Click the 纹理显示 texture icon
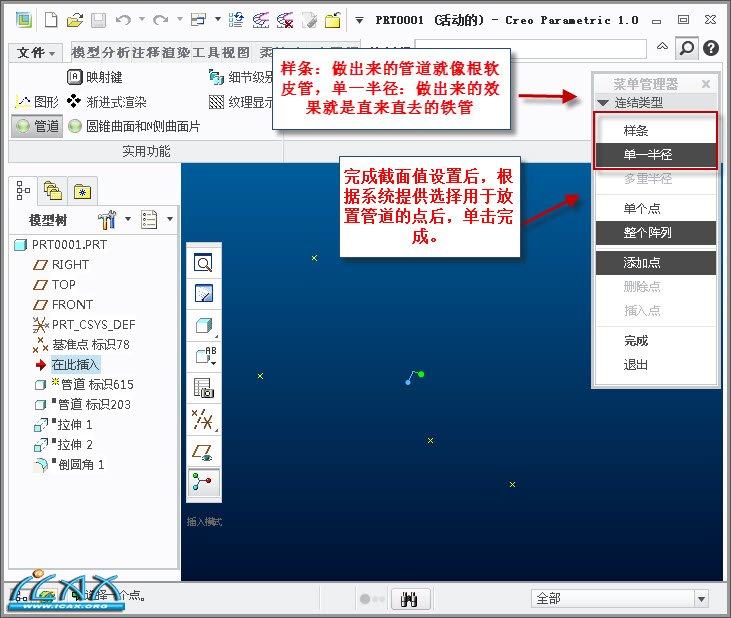The height and width of the screenshot is (618, 731). pyautogui.click(x=216, y=102)
